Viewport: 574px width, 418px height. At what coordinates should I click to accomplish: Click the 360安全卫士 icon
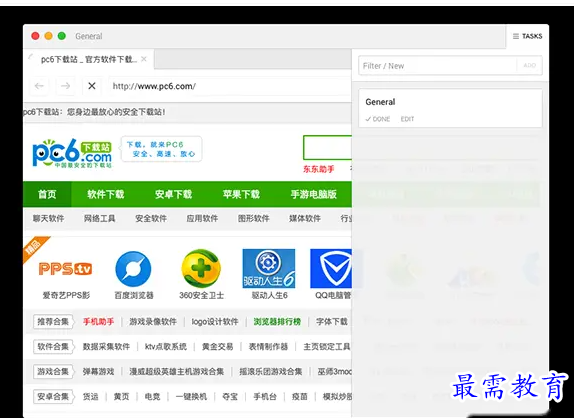click(201, 268)
